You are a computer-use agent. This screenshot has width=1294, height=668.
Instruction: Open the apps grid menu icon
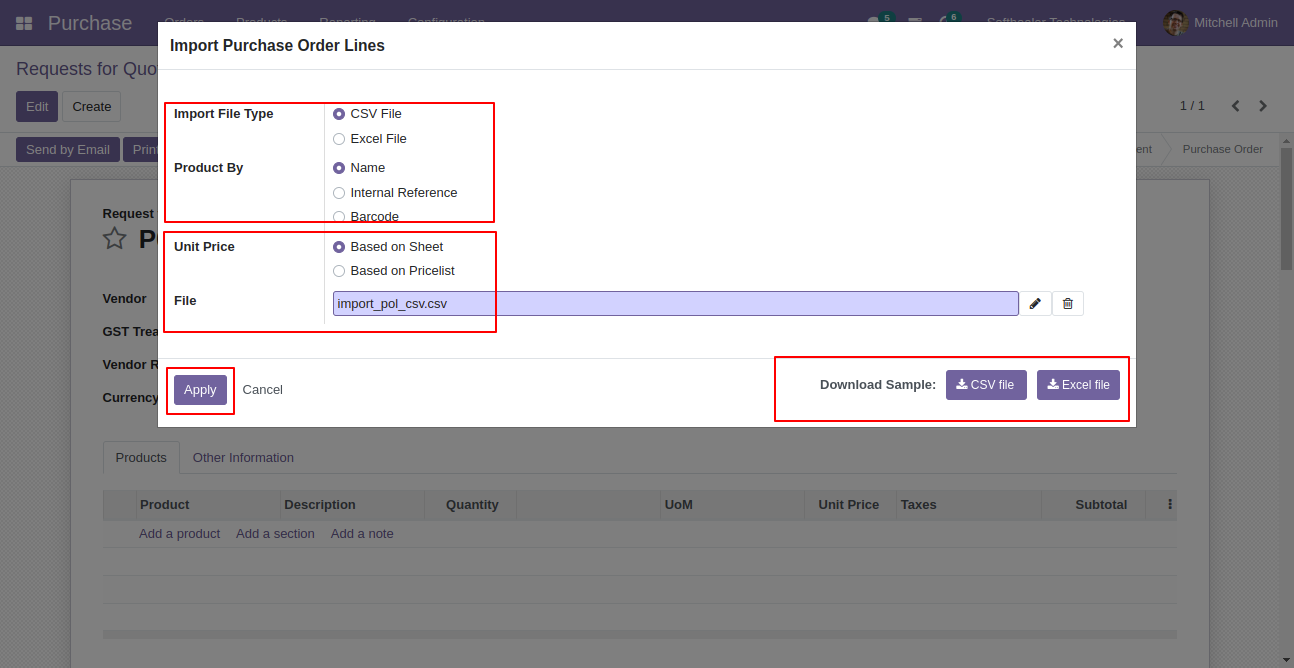click(x=24, y=23)
